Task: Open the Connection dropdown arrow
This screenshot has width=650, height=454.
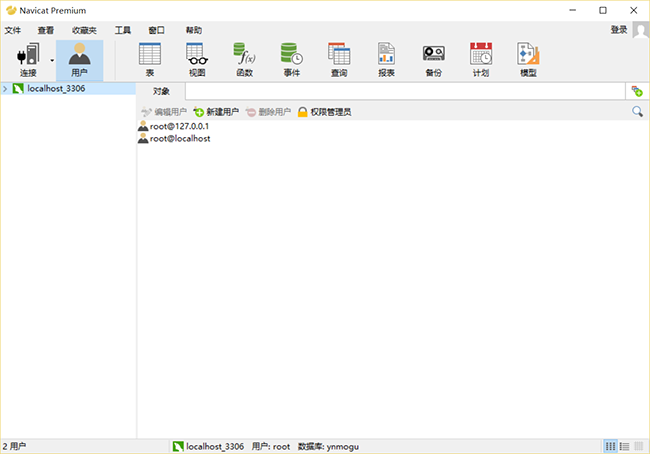Action: (52, 61)
